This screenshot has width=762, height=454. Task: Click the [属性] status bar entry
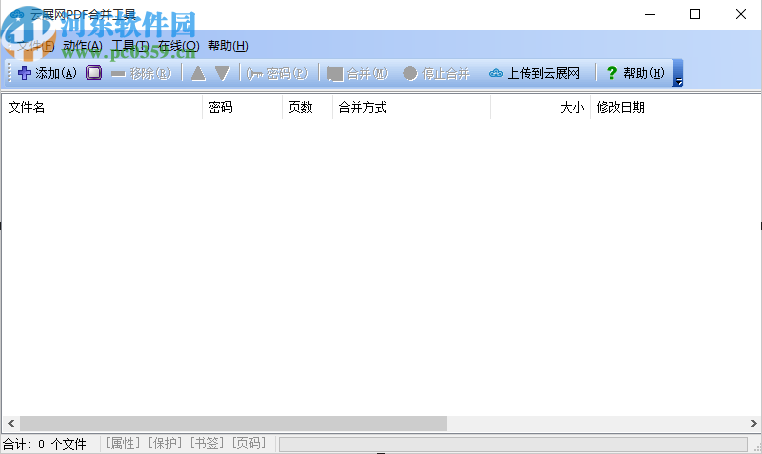tap(123, 443)
